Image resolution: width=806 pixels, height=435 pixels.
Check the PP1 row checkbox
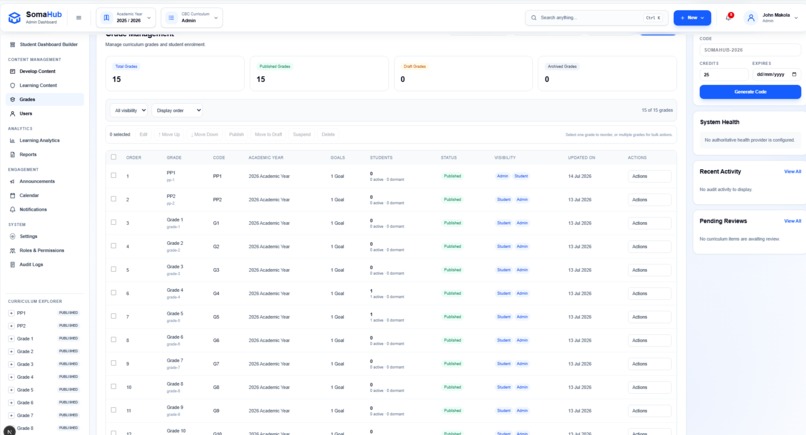pyautogui.click(x=114, y=175)
